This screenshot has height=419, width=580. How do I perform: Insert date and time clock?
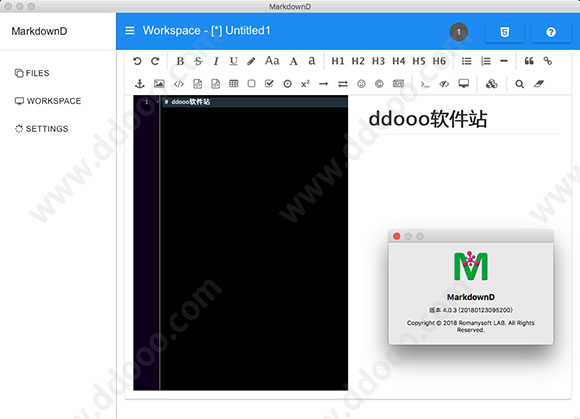tap(287, 84)
